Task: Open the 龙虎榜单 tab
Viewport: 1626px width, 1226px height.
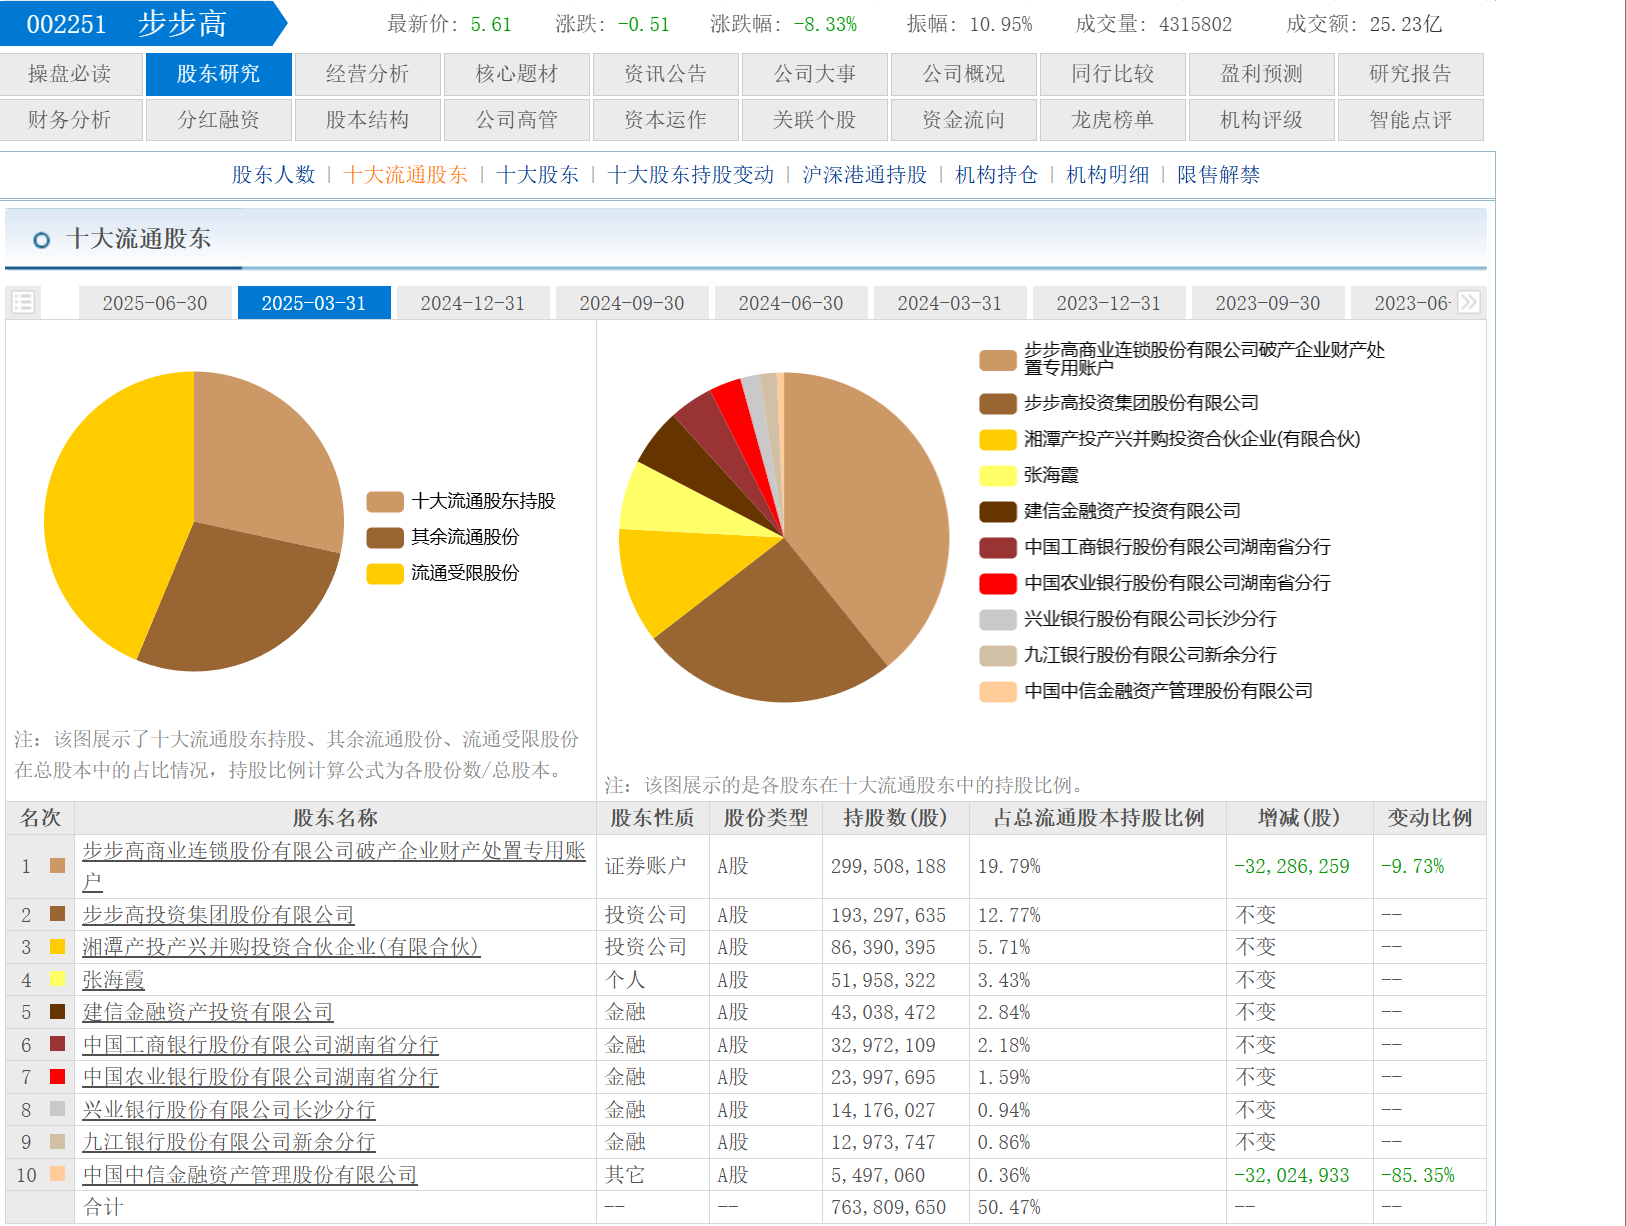Action: [1113, 120]
